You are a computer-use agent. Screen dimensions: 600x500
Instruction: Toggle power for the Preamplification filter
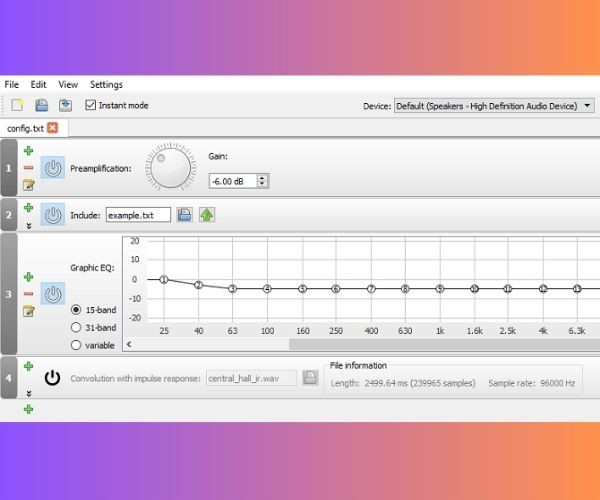click(53, 168)
